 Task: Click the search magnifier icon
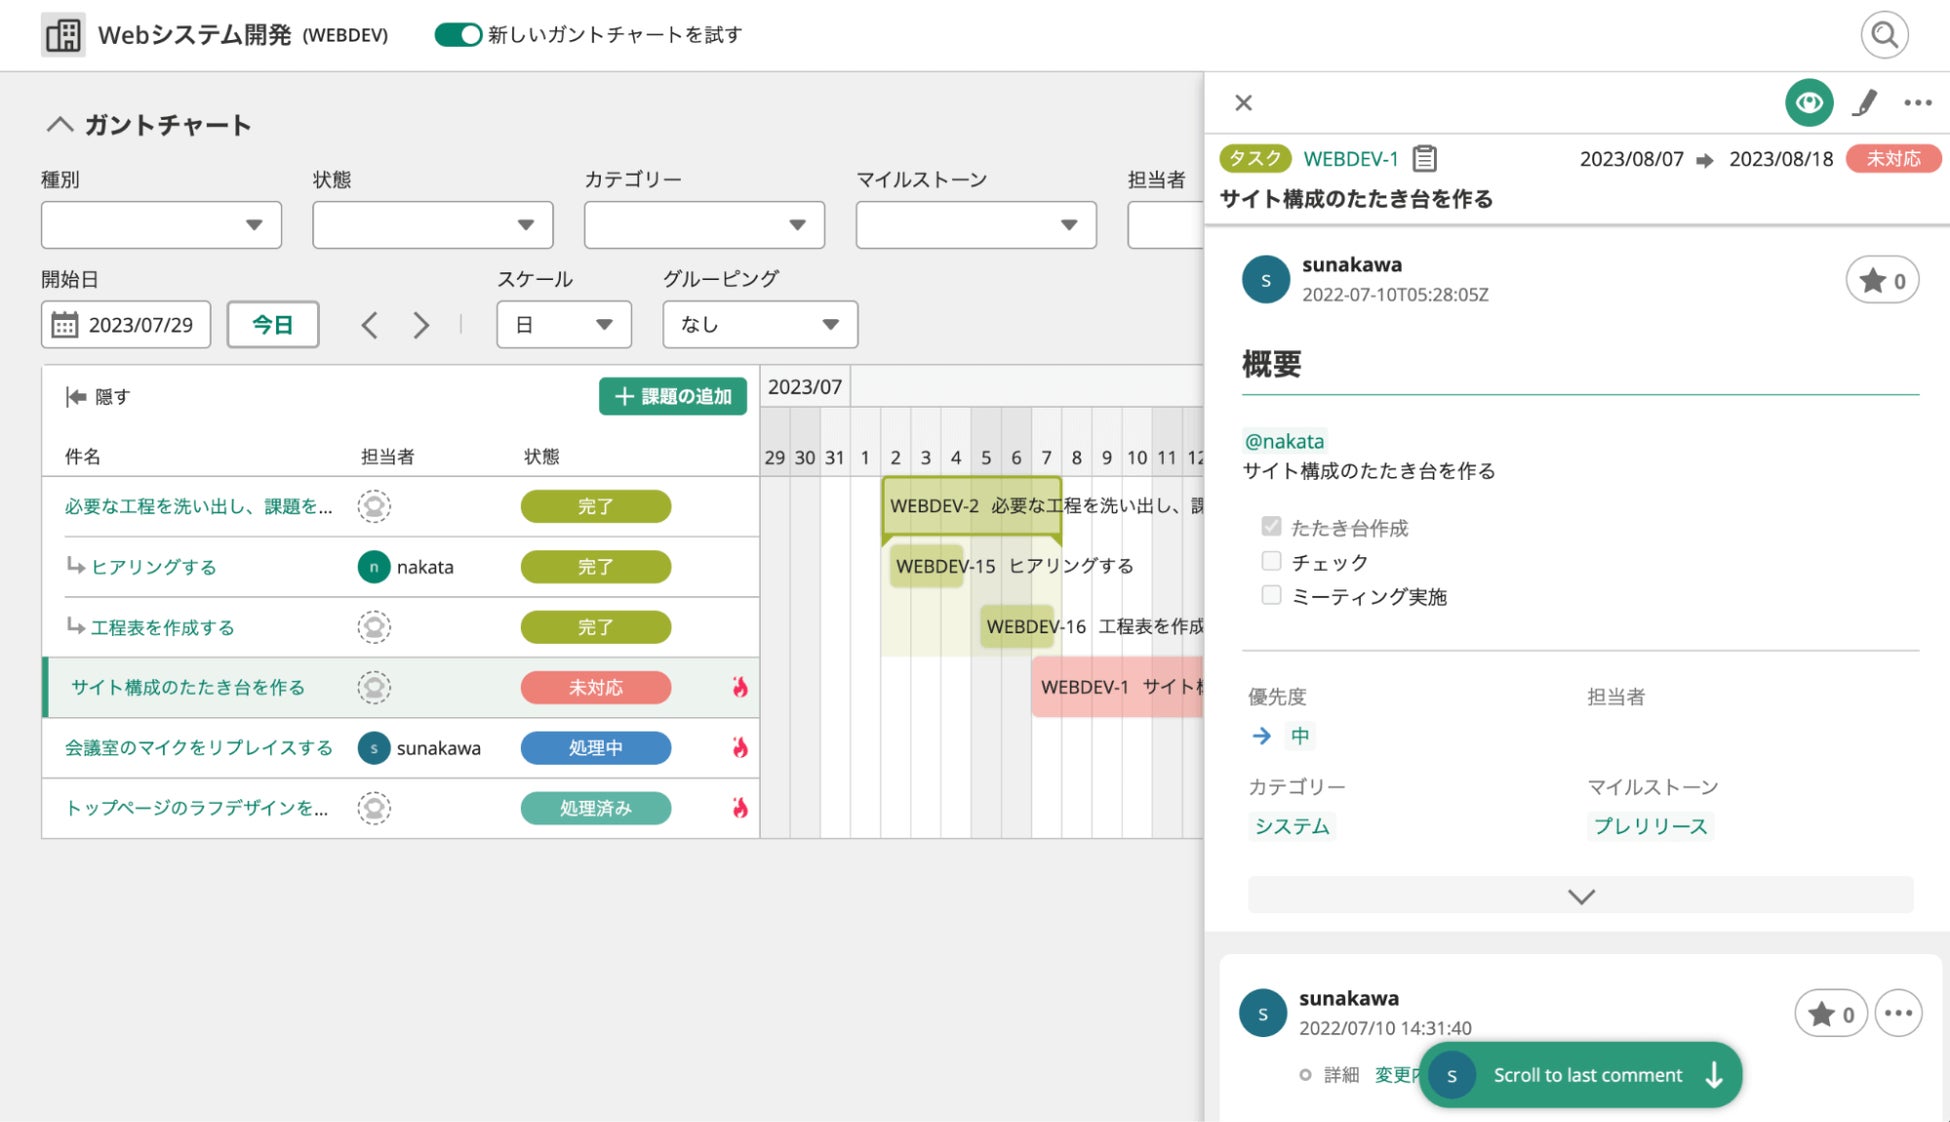click(1884, 35)
